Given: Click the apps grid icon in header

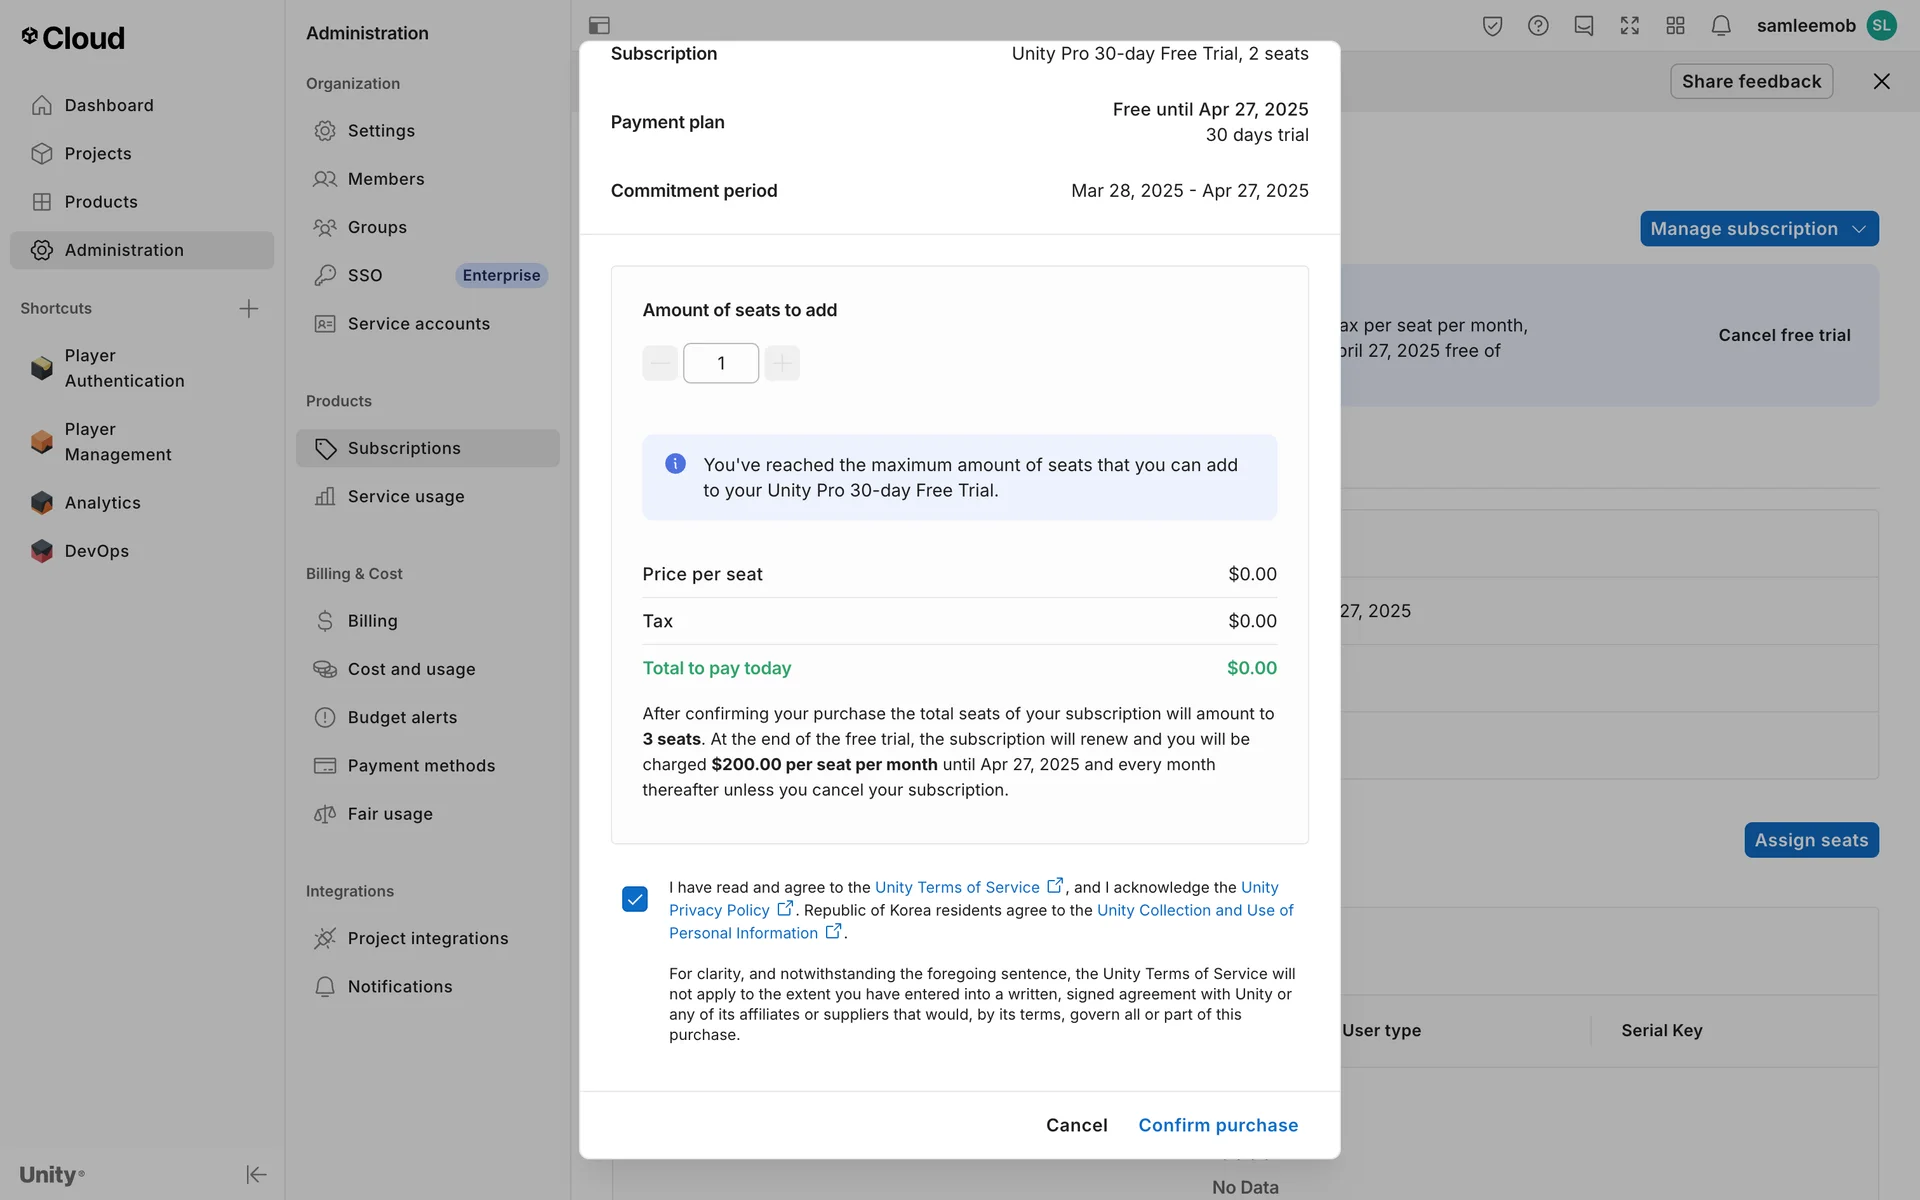Looking at the screenshot, I should point(1675,26).
